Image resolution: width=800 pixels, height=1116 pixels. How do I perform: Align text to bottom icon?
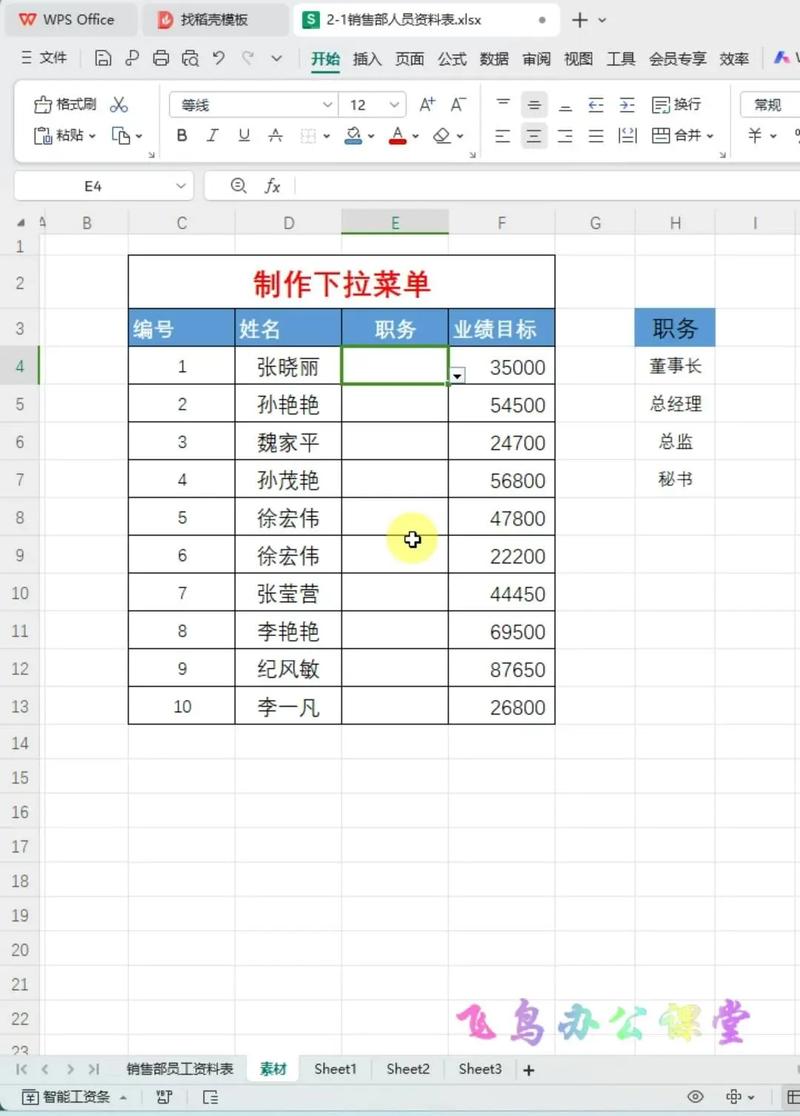pyautogui.click(x=565, y=105)
